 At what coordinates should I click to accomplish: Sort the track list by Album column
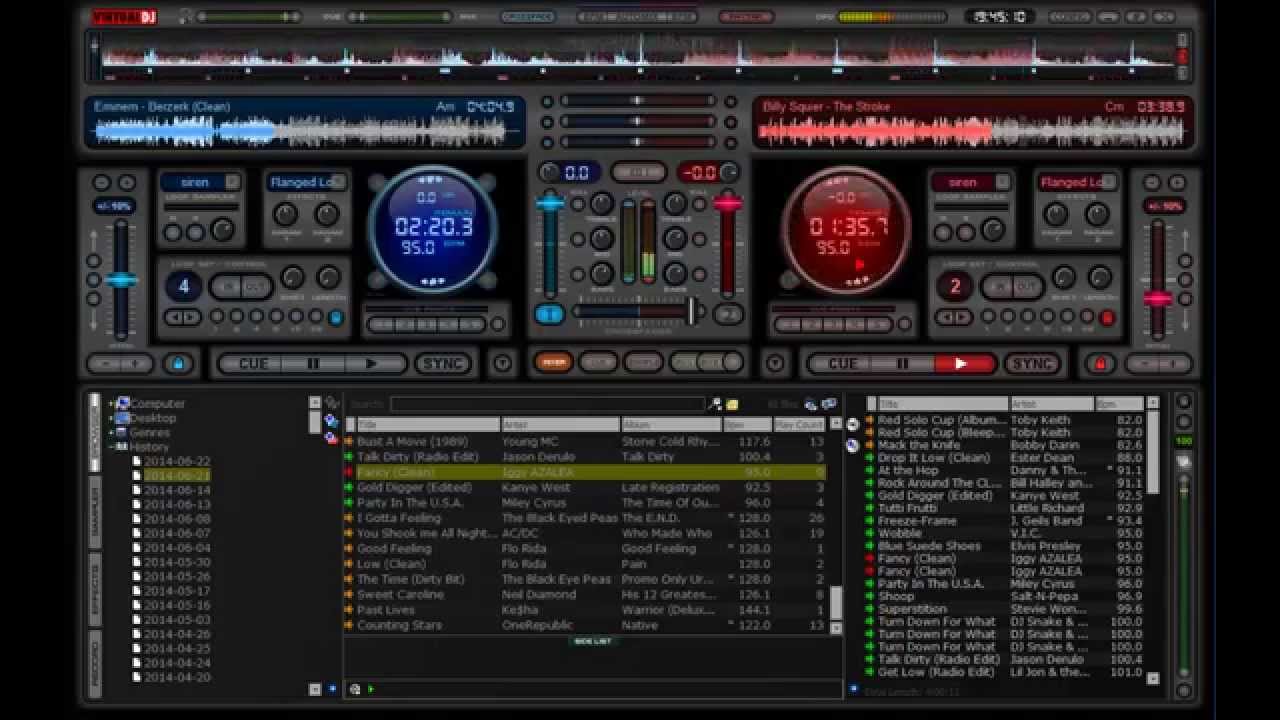click(x=671, y=425)
